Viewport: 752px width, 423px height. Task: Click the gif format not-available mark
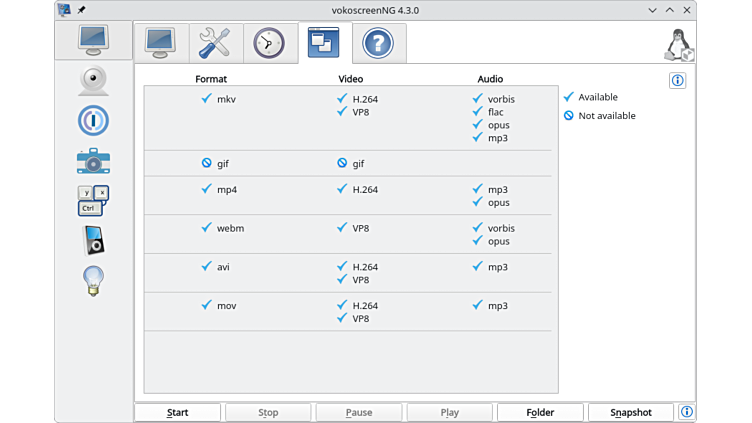207,163
